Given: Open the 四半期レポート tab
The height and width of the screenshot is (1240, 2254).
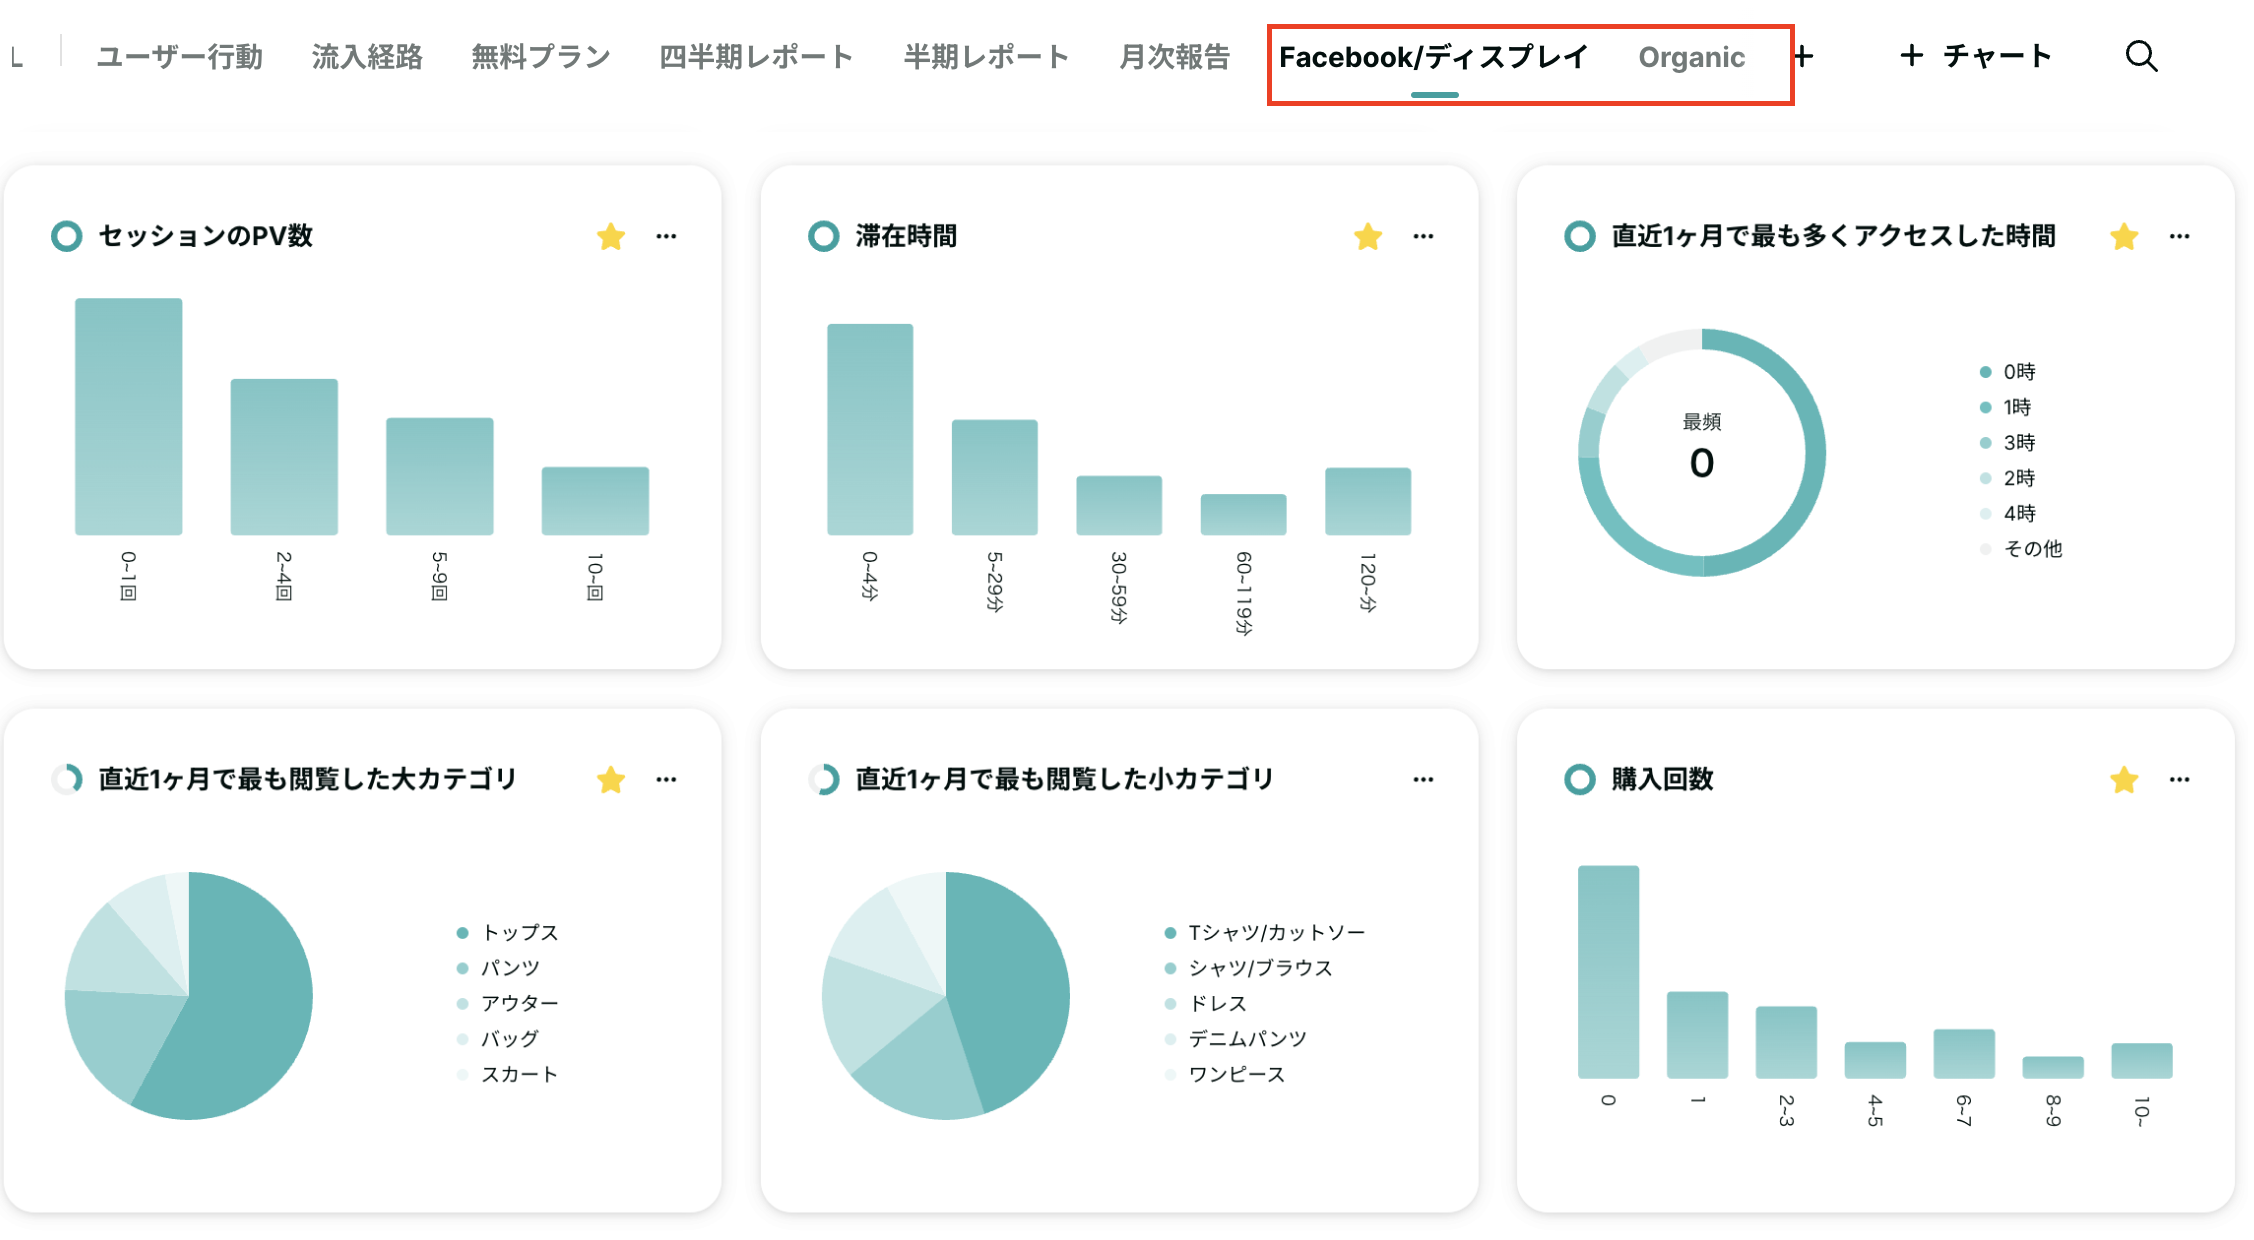Looking at the screenshot, I should tap(756, 57).
